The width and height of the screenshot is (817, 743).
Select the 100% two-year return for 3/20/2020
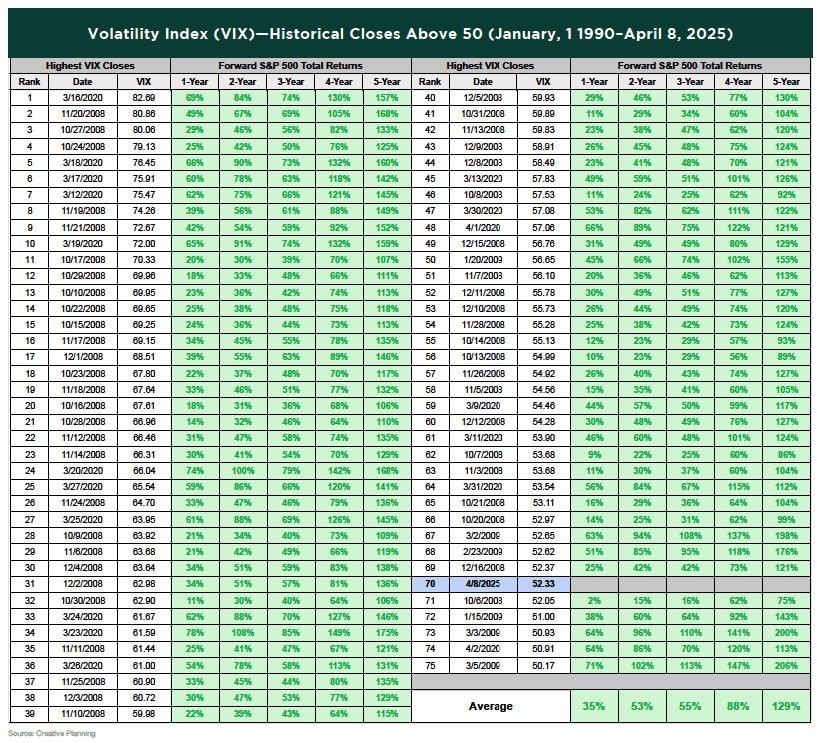241,469
